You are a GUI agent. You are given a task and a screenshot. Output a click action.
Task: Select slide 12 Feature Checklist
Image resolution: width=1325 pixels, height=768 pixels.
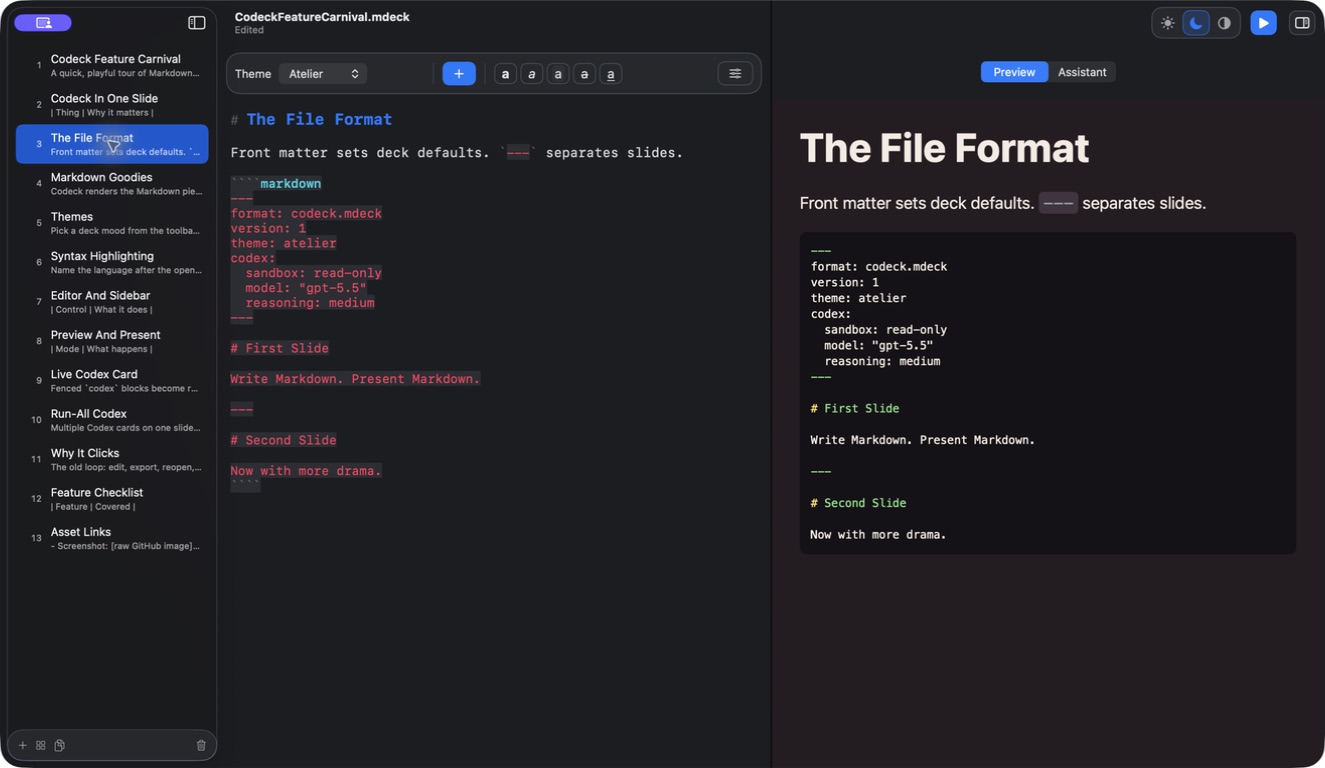[x=112, y=499]
